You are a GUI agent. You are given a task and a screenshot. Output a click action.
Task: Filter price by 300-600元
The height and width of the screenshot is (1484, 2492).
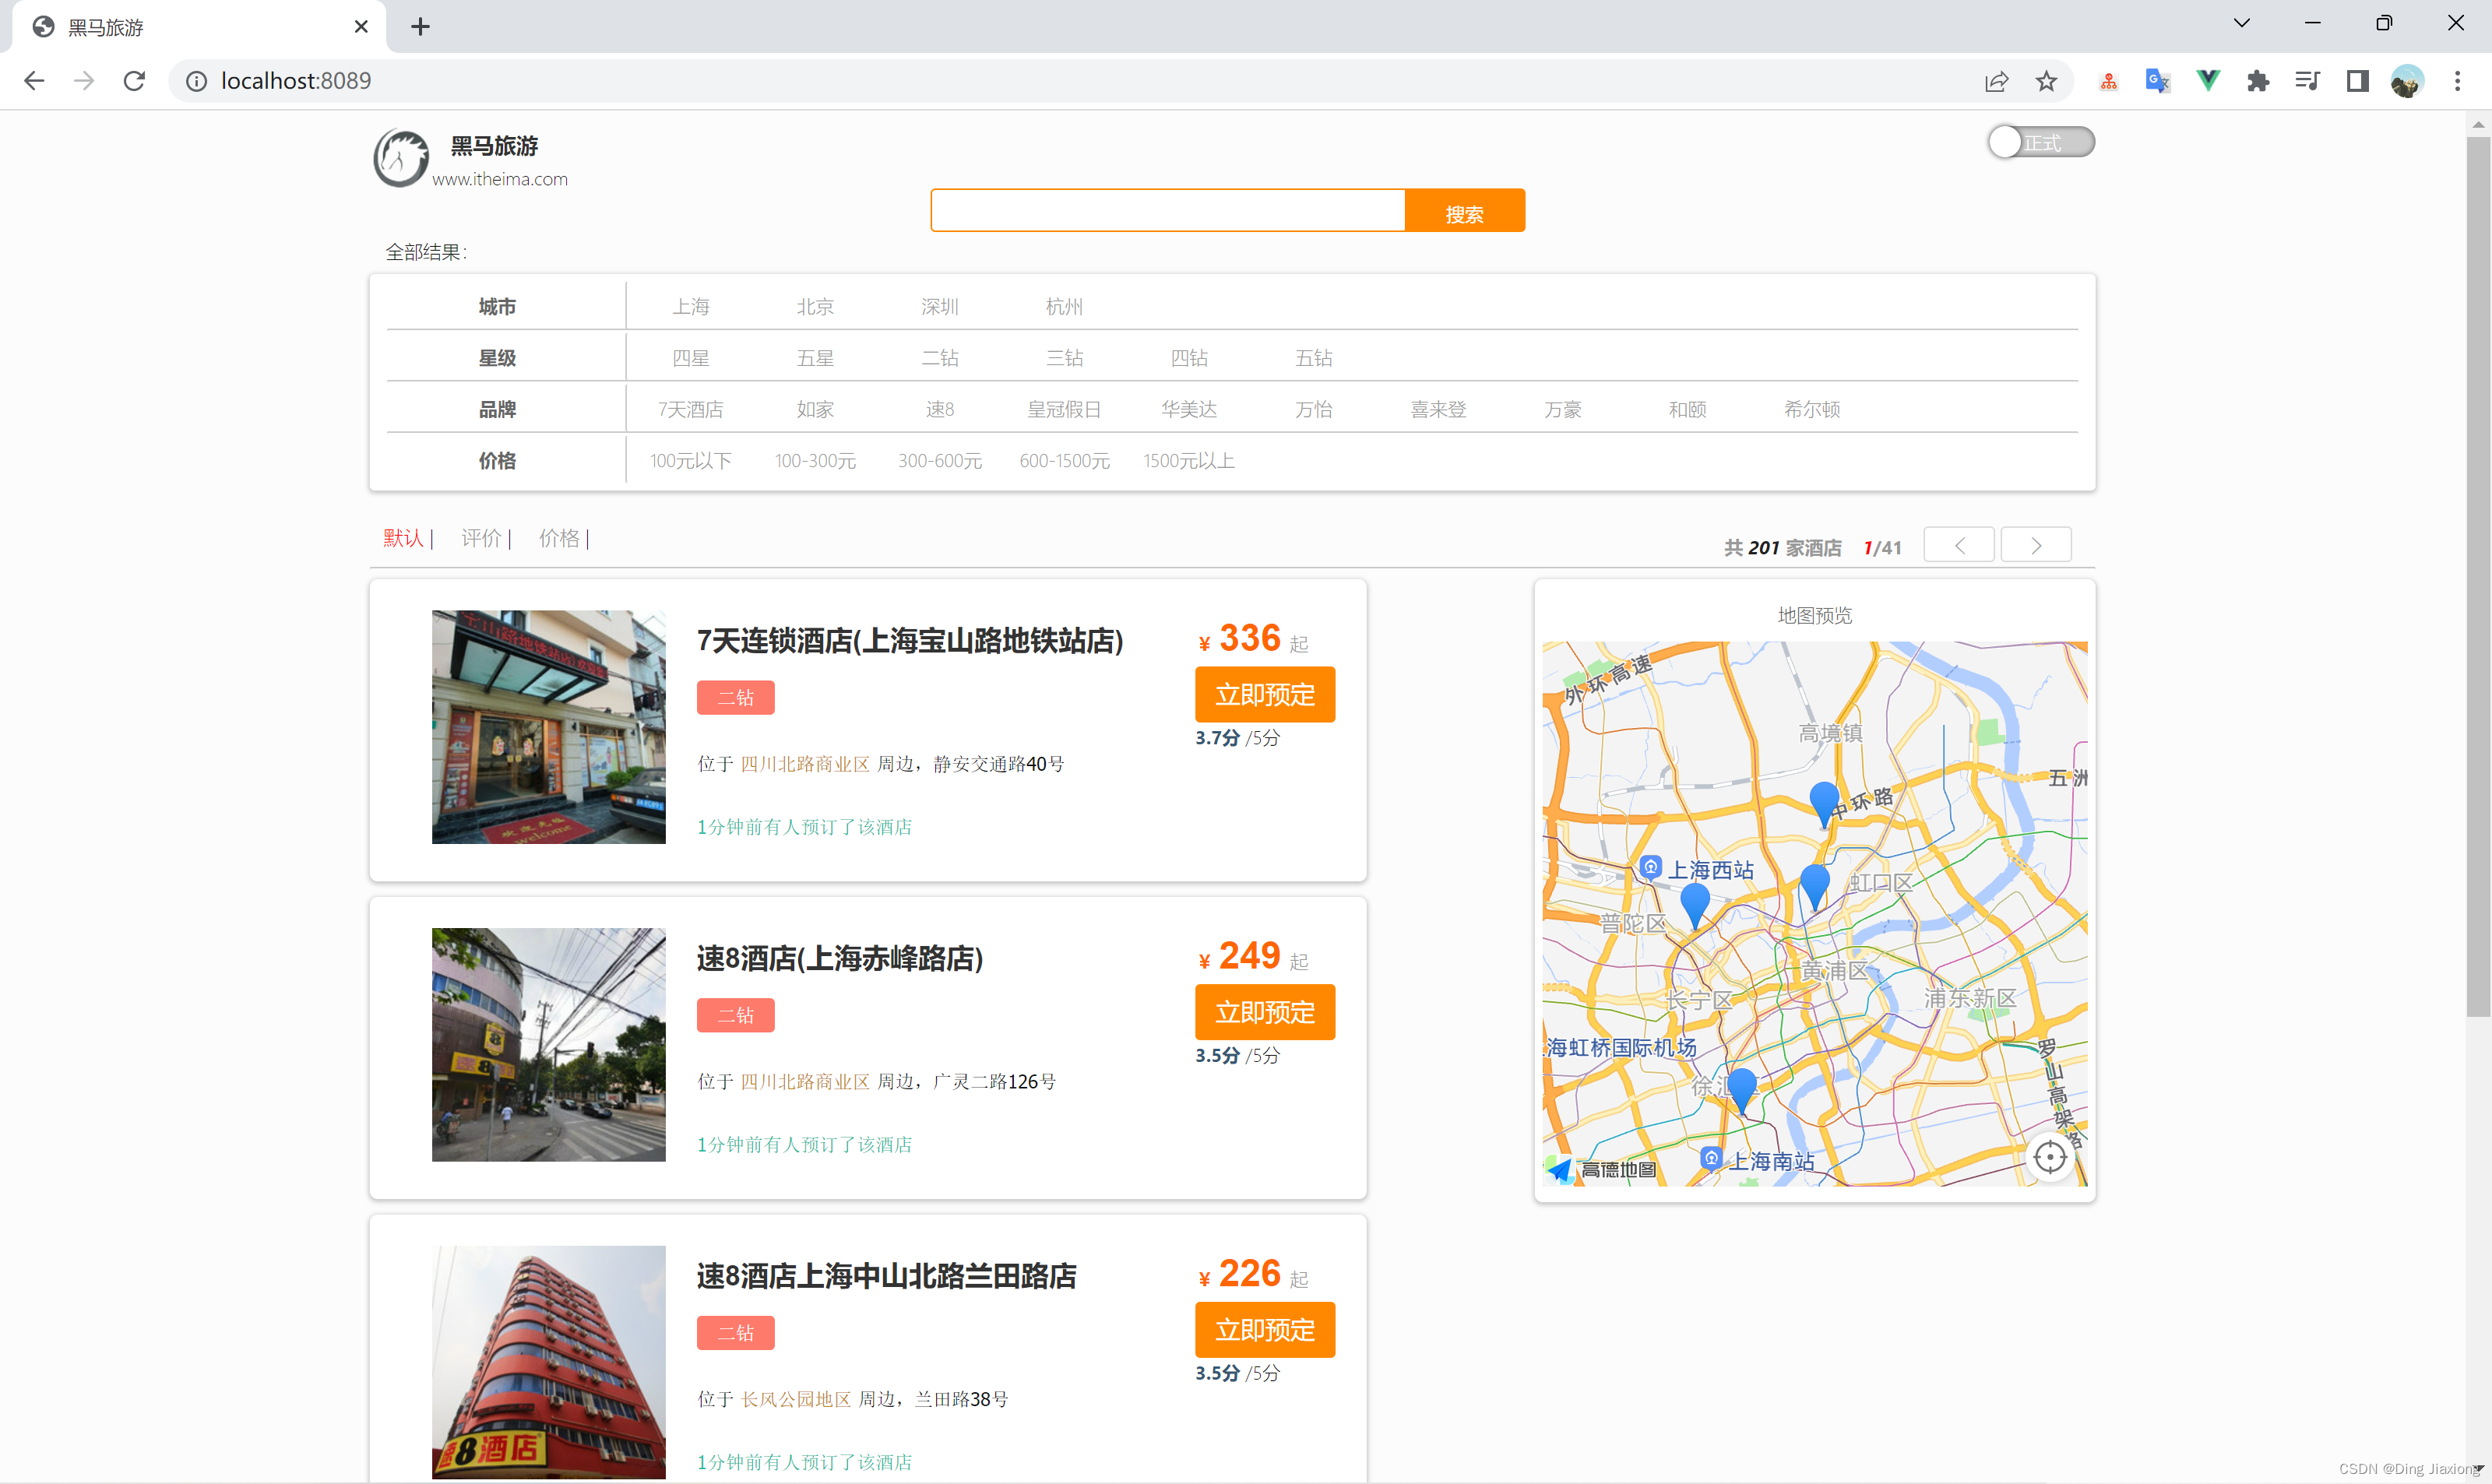pyautogui.click(x=939, y=460)
